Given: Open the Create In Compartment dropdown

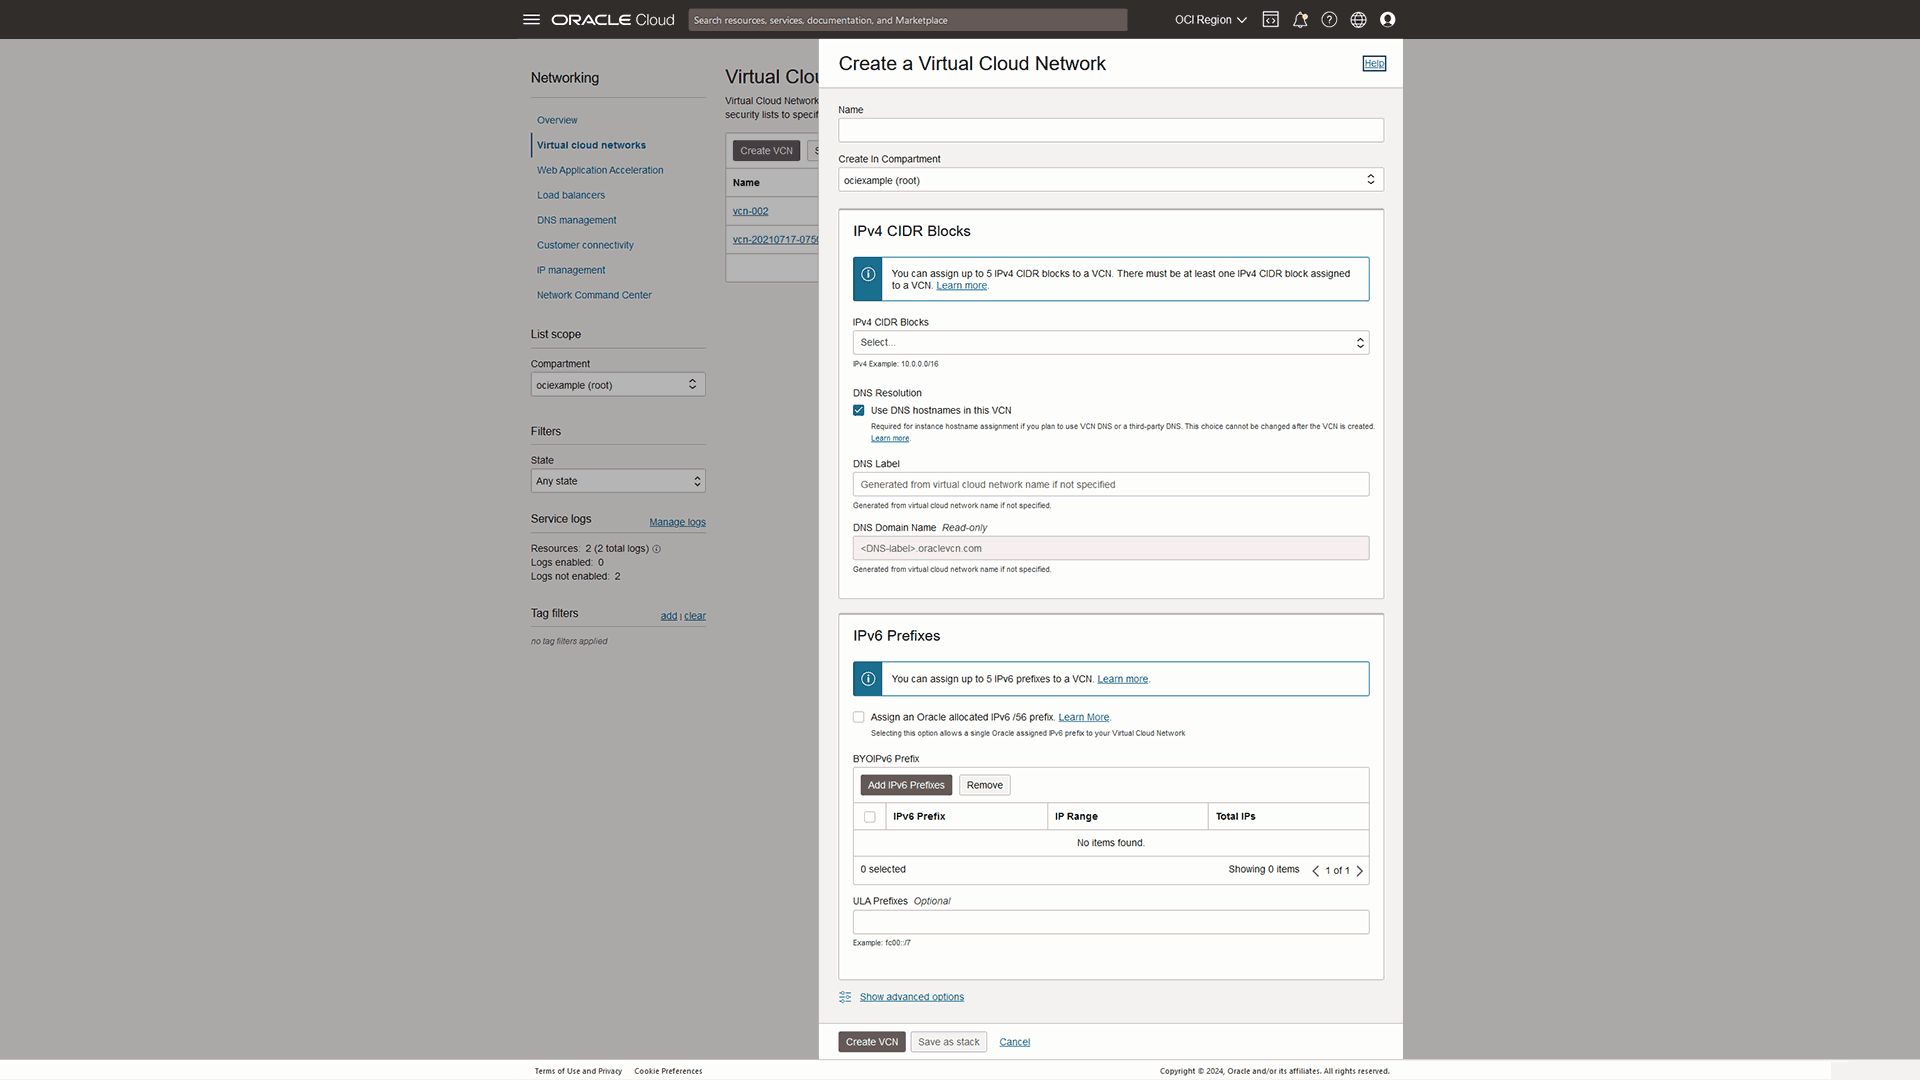Looking at the screenshot, I should click(x=1109, y=179).
